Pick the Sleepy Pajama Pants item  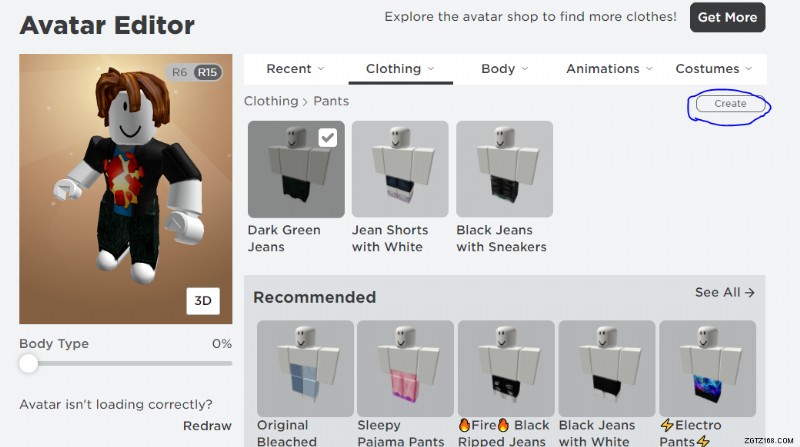tap(406, 368)
